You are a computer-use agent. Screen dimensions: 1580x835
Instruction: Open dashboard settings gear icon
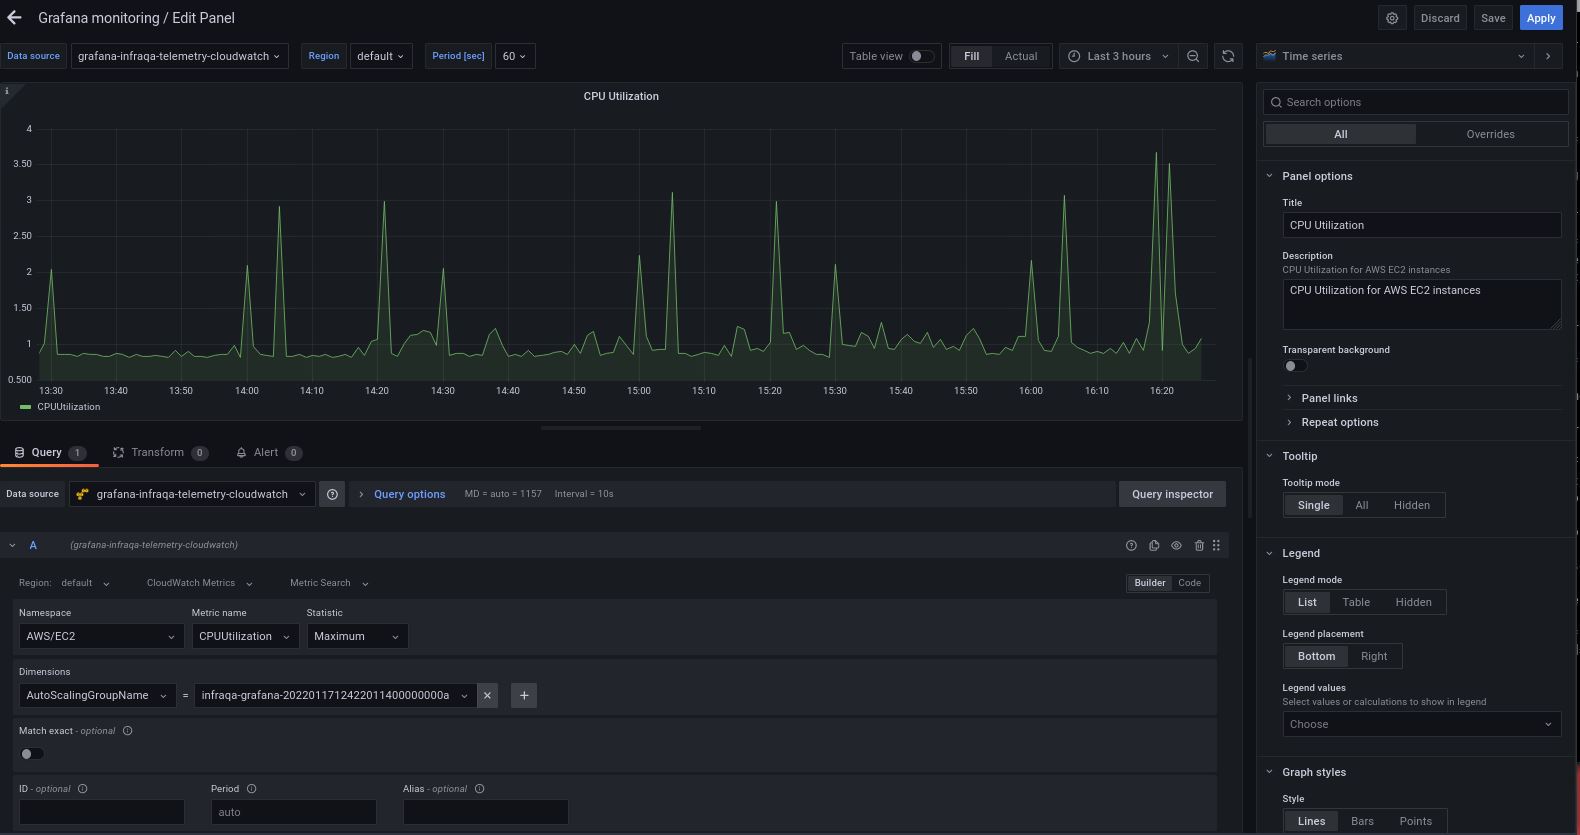coord(1392,18)
